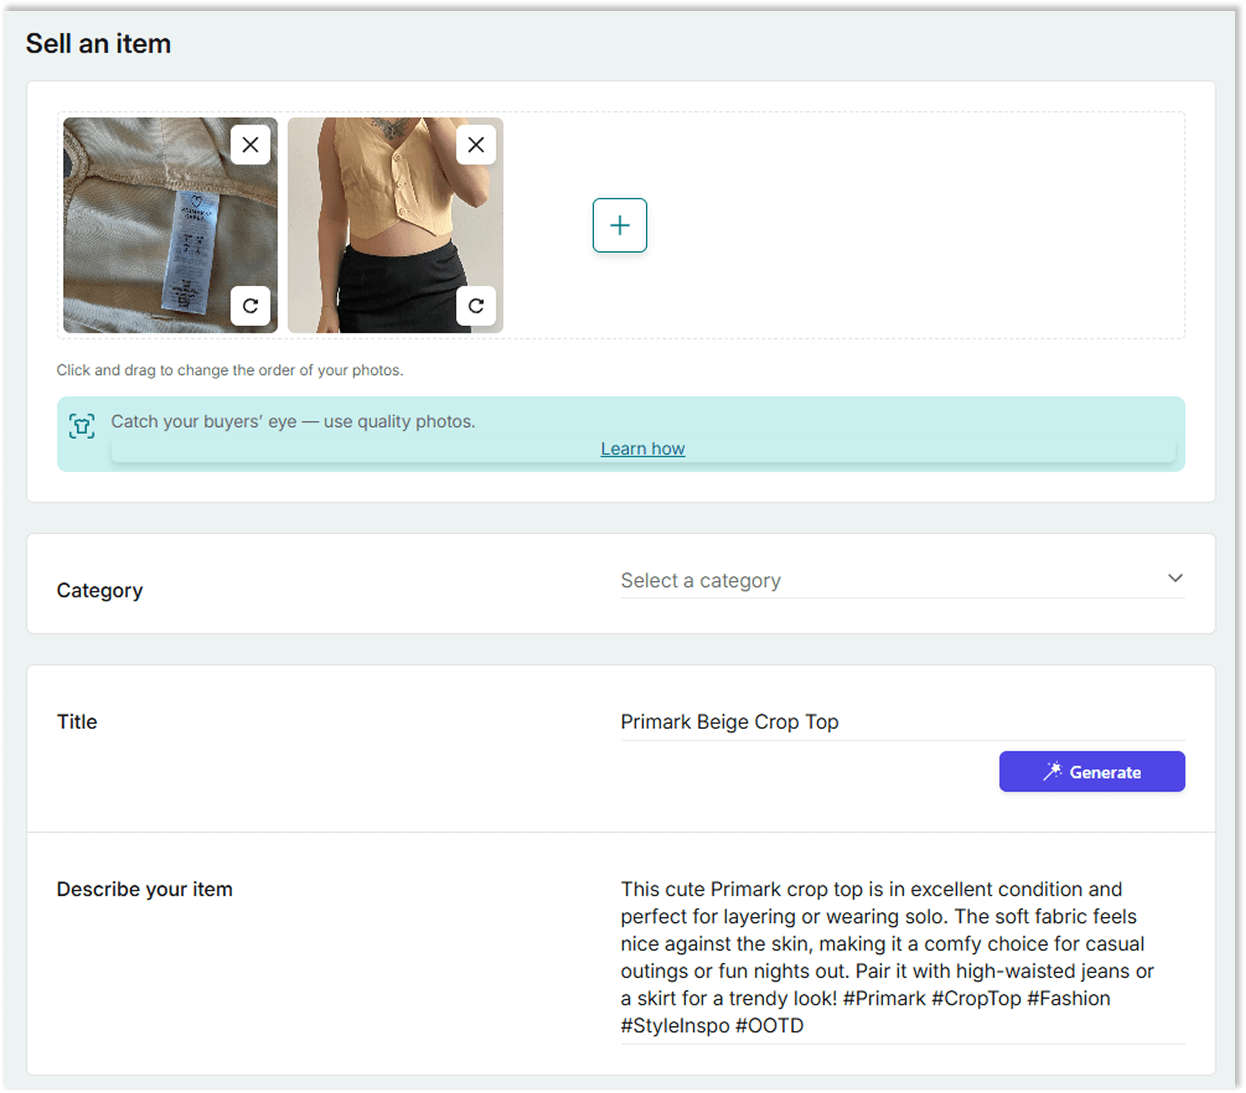Delete the photo of the worn crop top

[476, 145]
